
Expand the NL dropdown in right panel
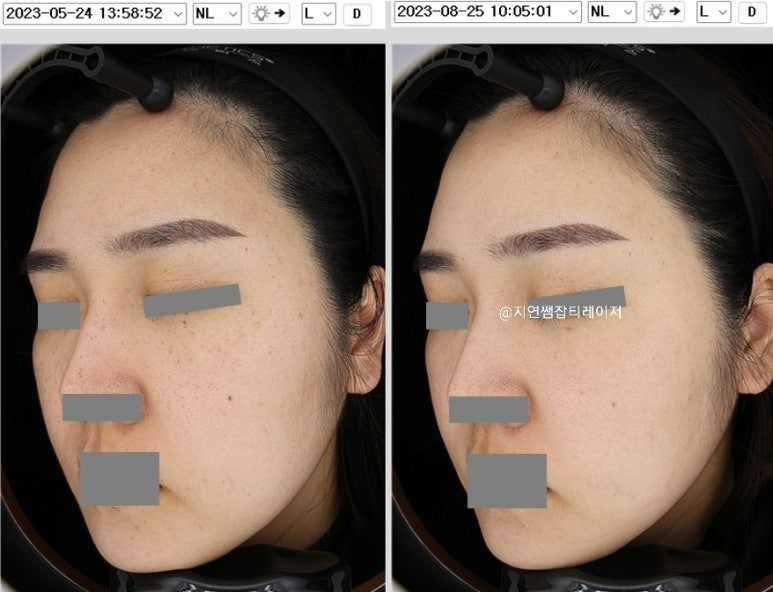(x=611, y=12)
